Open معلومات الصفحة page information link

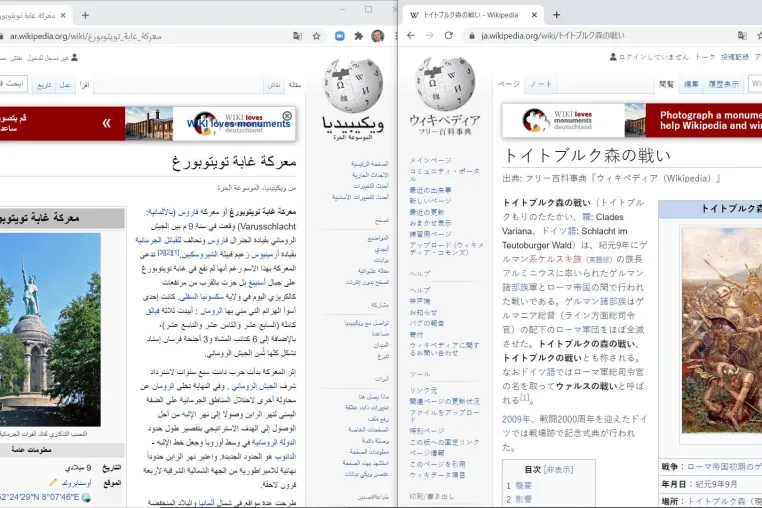click(369, 452)
